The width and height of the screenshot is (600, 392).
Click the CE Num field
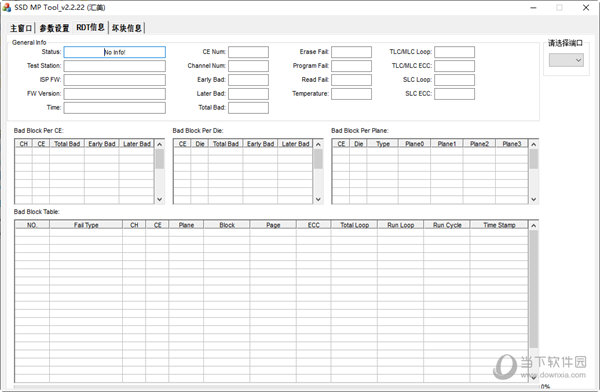[x=248, y=52]
